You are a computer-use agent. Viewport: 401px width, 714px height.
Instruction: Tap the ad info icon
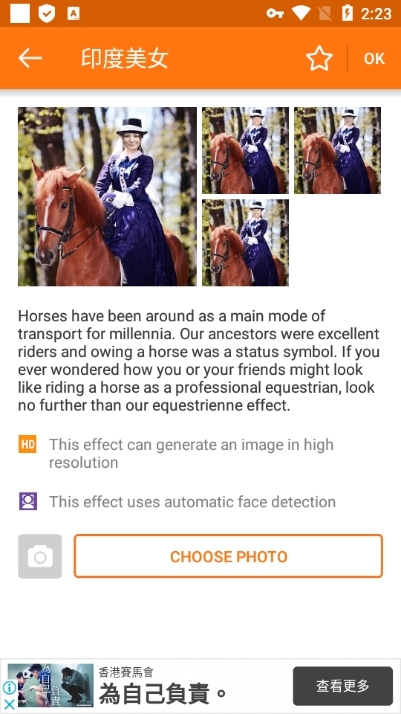pyautogui.click(x=9, y=688)
